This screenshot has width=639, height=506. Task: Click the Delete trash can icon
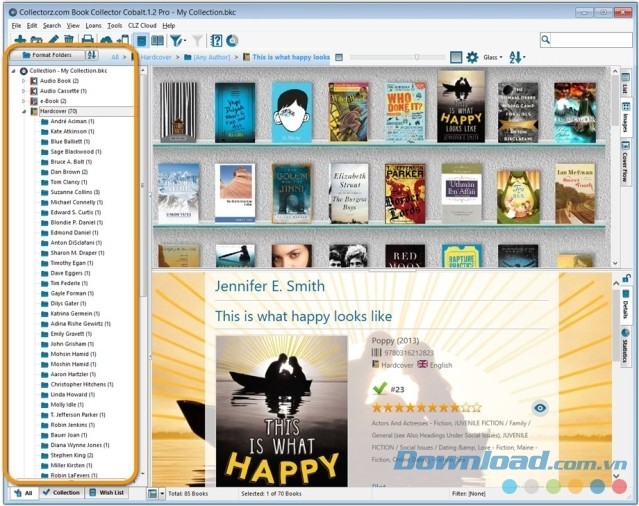coord(67,40)
